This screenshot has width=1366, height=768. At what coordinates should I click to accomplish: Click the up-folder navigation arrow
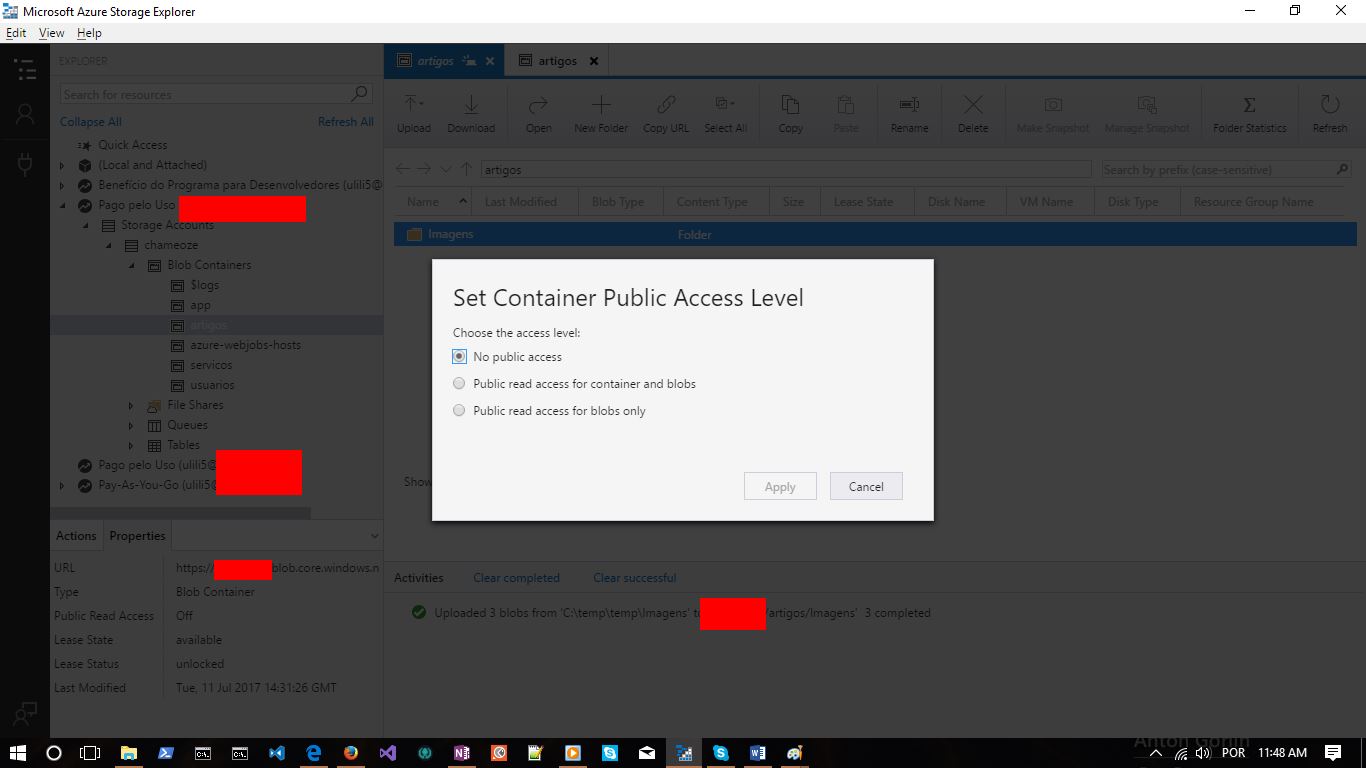(x=466, y=170)
